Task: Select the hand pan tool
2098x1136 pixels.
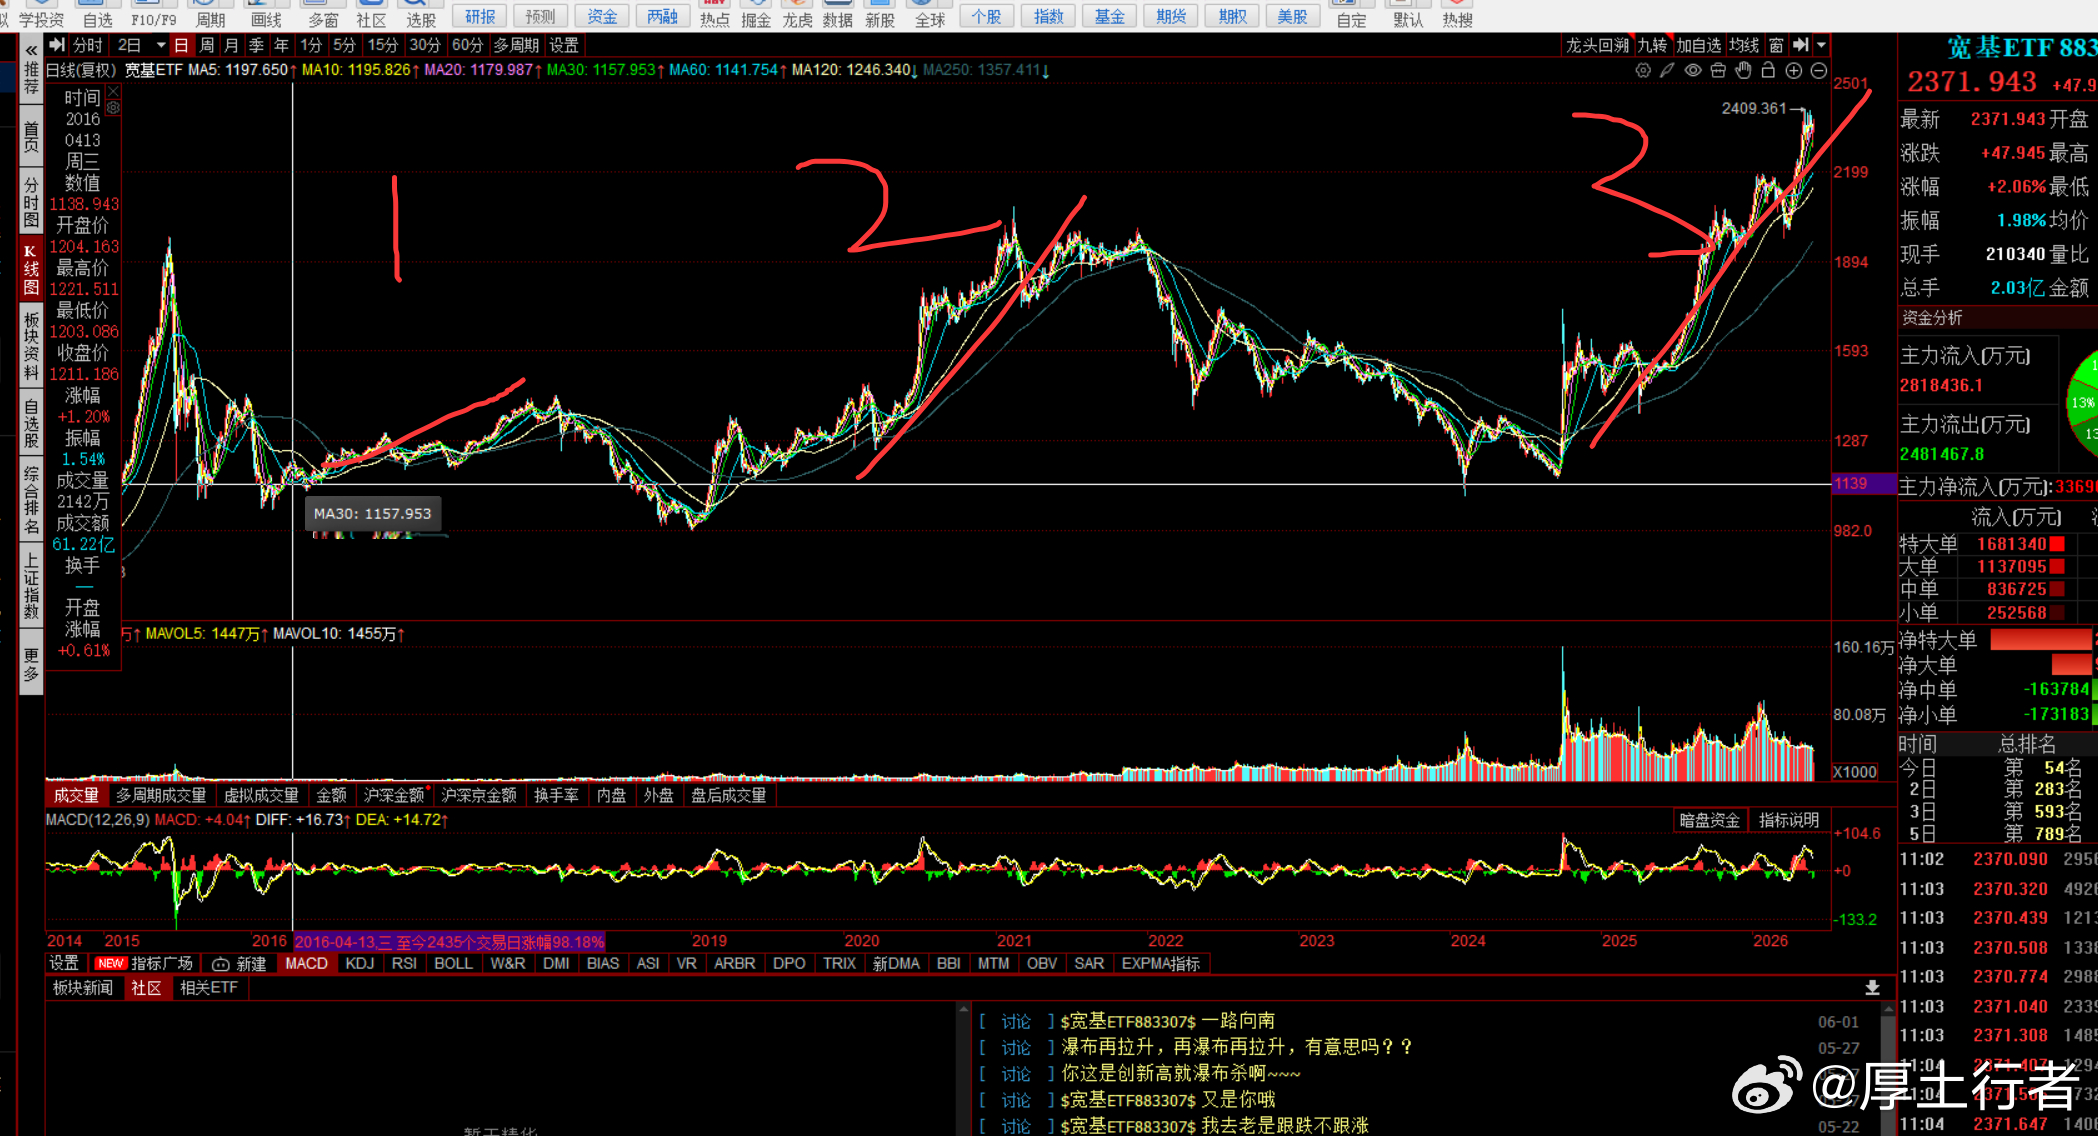Action: pos(1743,70)
